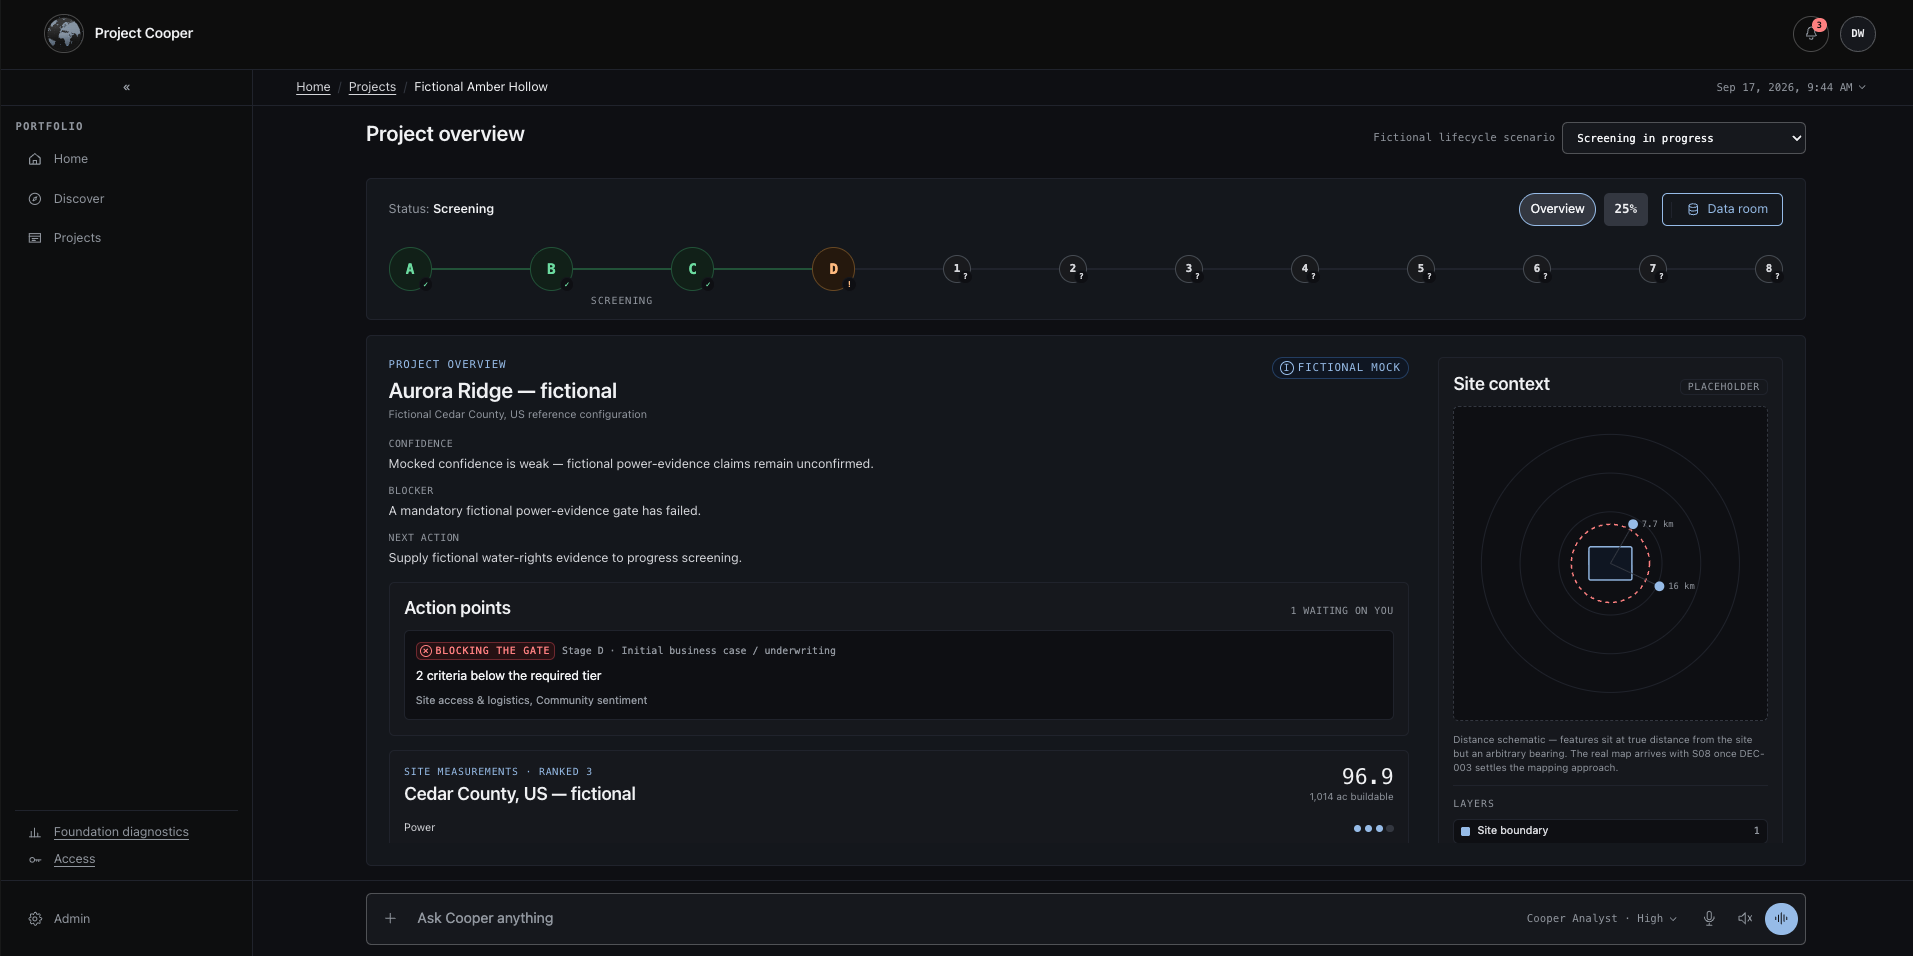Screen dimensions: 1913x956
Task: Click the microphone icon in chat bar
Action: pos(1709,918)
